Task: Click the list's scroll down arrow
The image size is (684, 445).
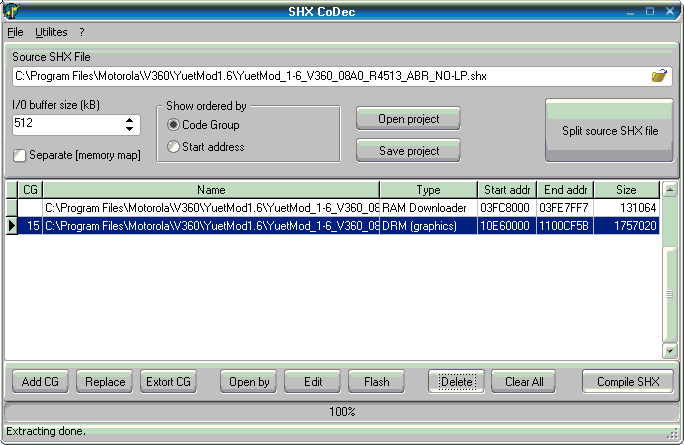Action: pyautogui.click(x=670, y=351)
